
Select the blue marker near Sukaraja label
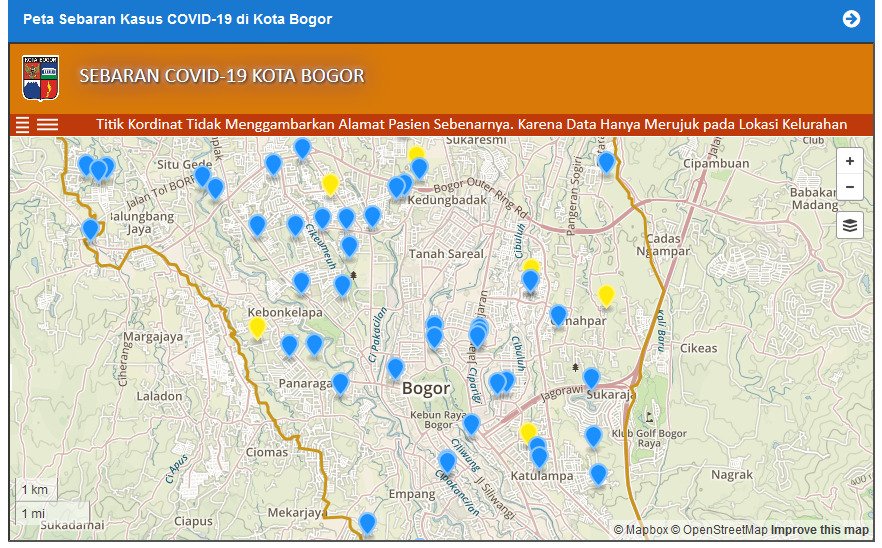[x=591, y=378]
